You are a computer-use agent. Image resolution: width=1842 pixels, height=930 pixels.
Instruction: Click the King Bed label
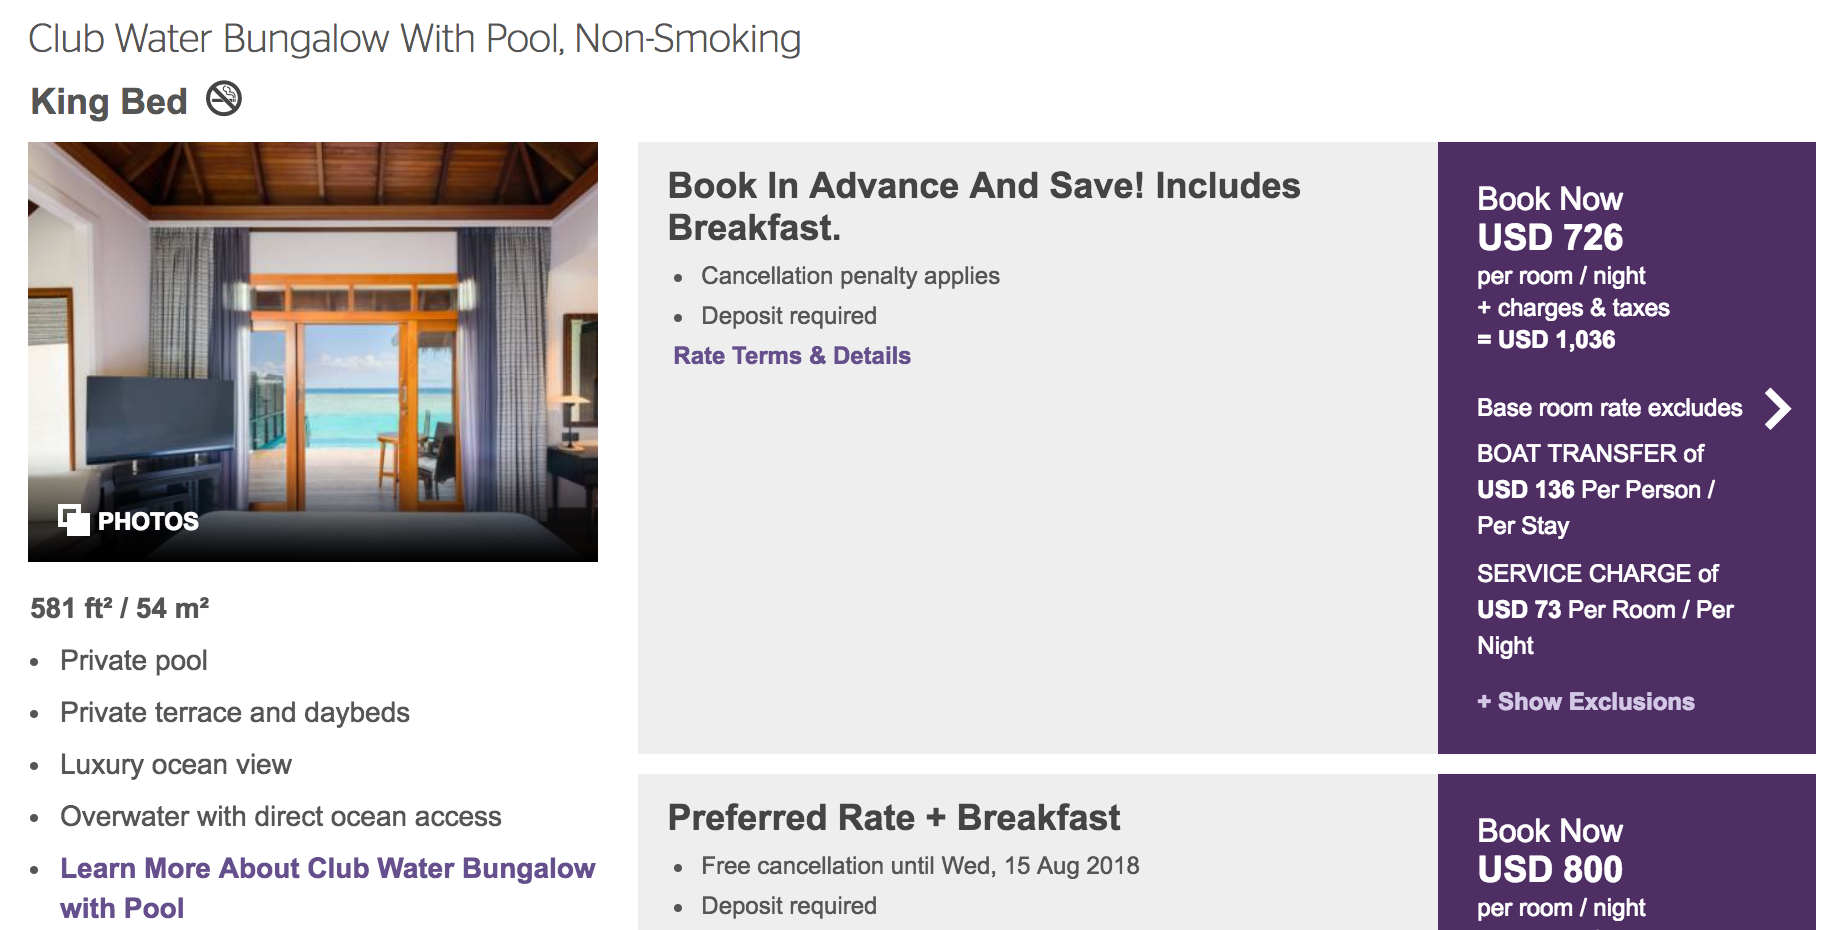pyautogui.click(x=109, y=101)
